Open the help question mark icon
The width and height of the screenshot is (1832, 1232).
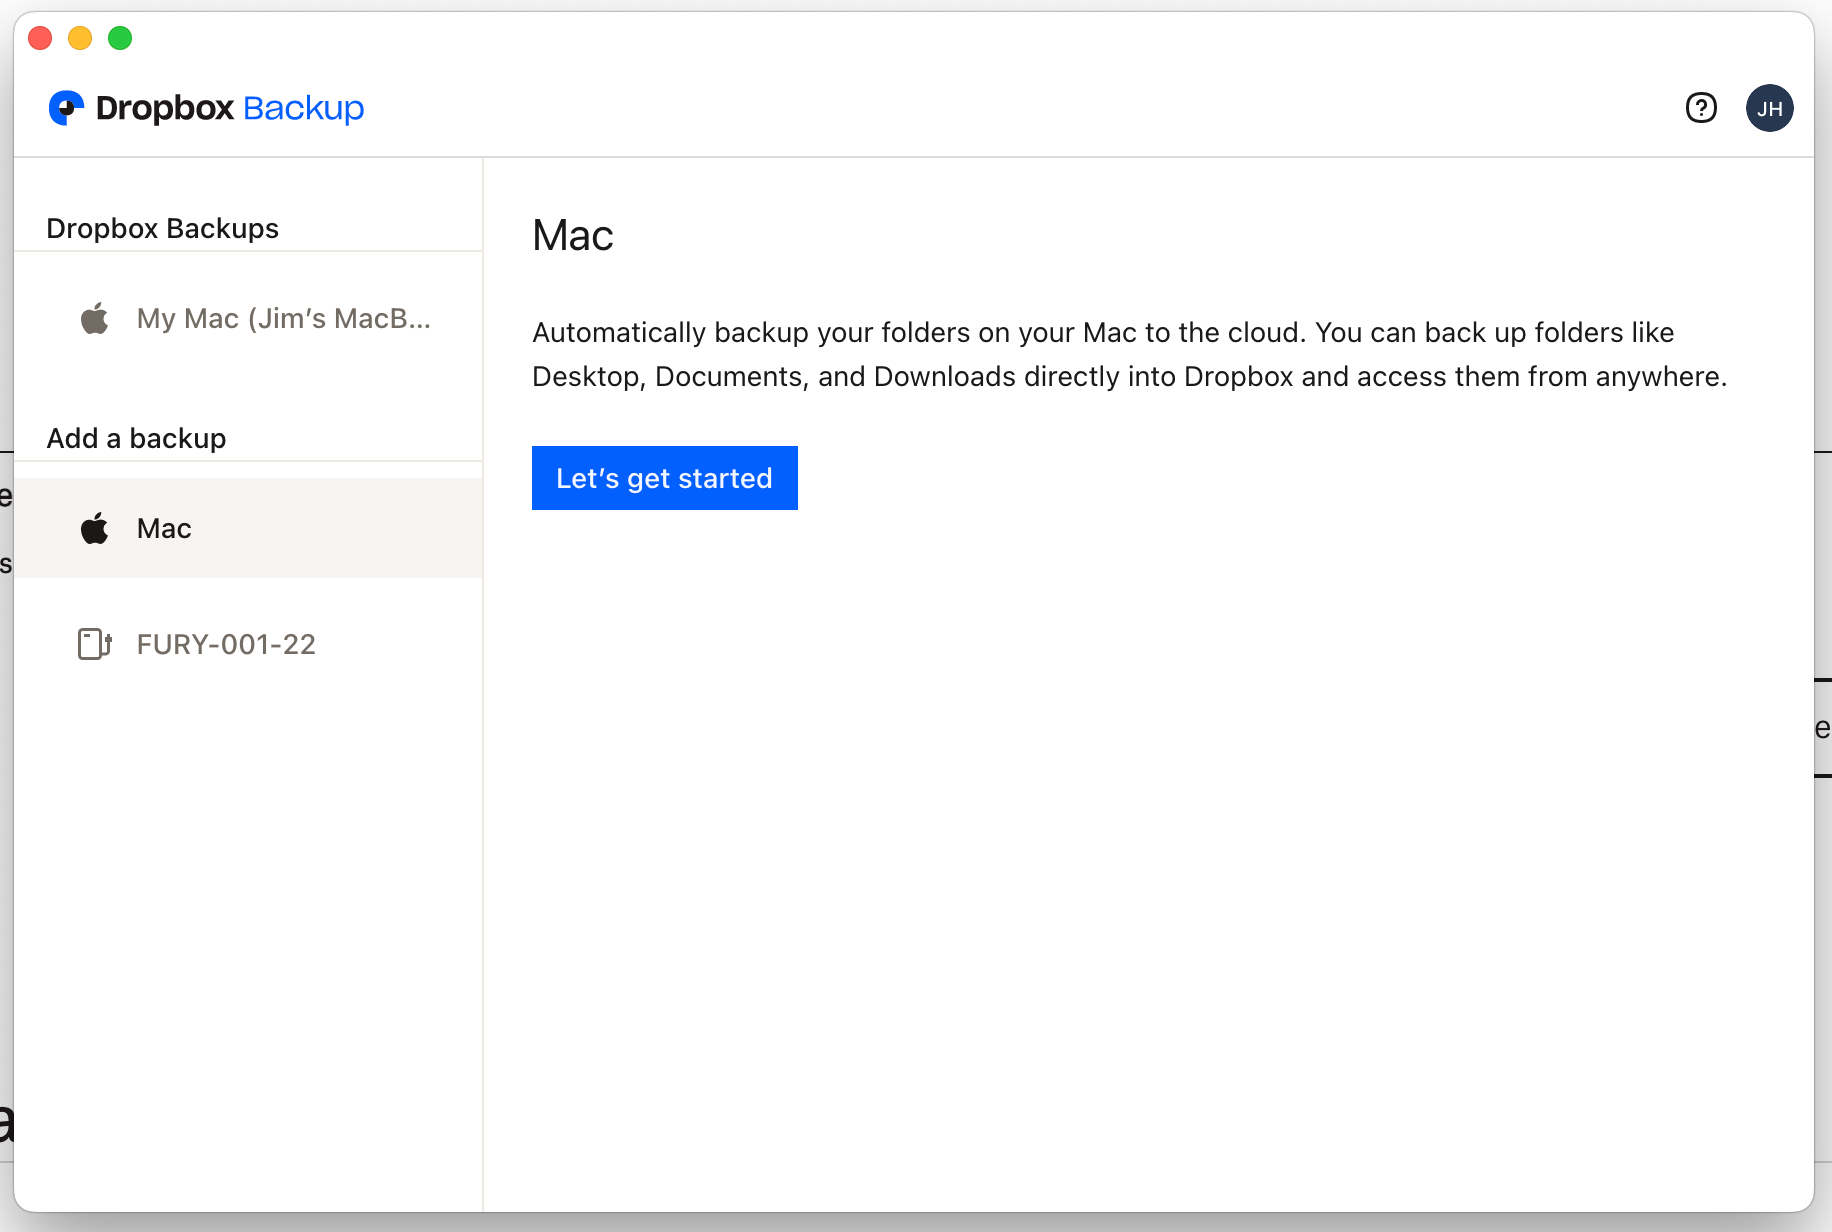(x=1701, y=108)
